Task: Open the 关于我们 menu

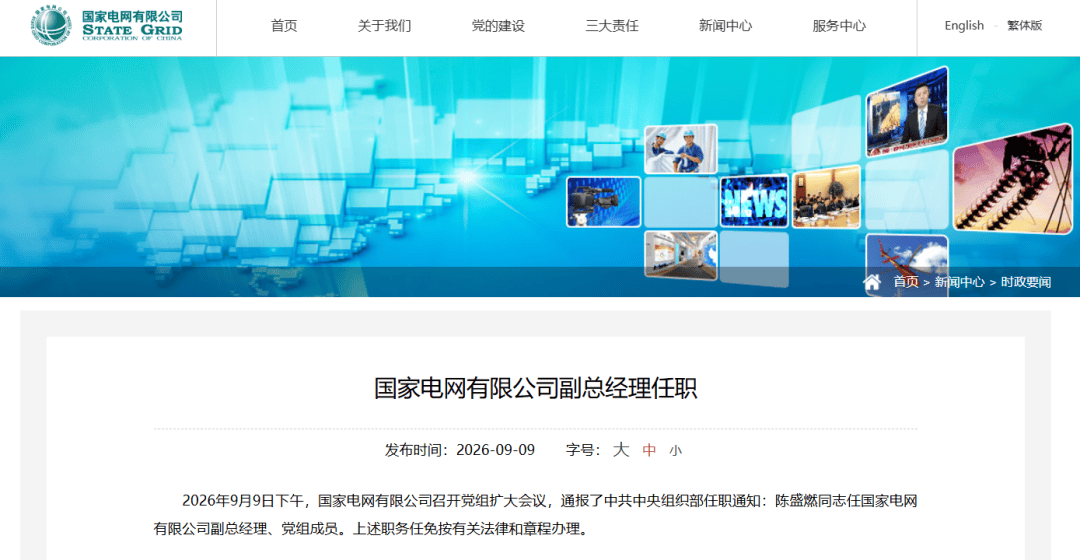Action: [384, 26]
